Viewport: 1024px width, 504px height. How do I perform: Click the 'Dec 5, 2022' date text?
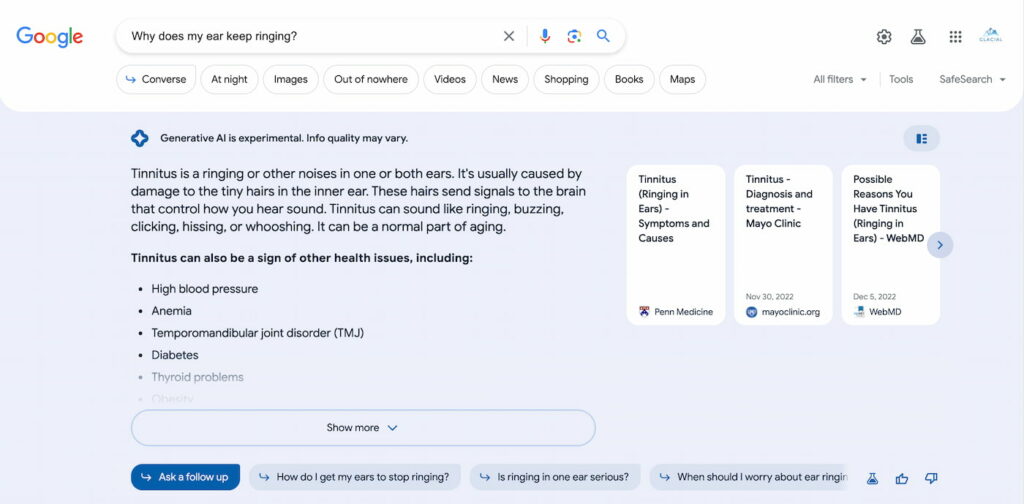click(x=874, y=297)
